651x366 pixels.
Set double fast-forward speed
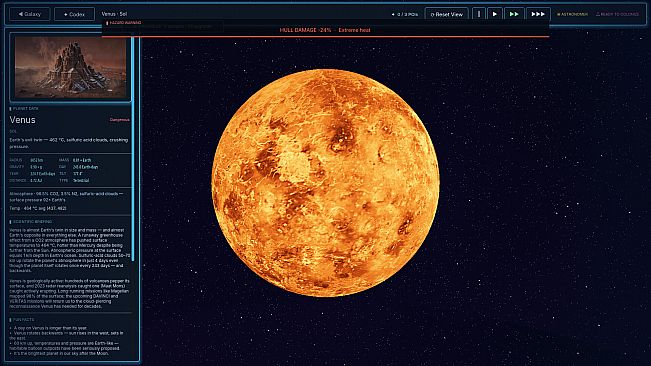[x=514, y=14]
